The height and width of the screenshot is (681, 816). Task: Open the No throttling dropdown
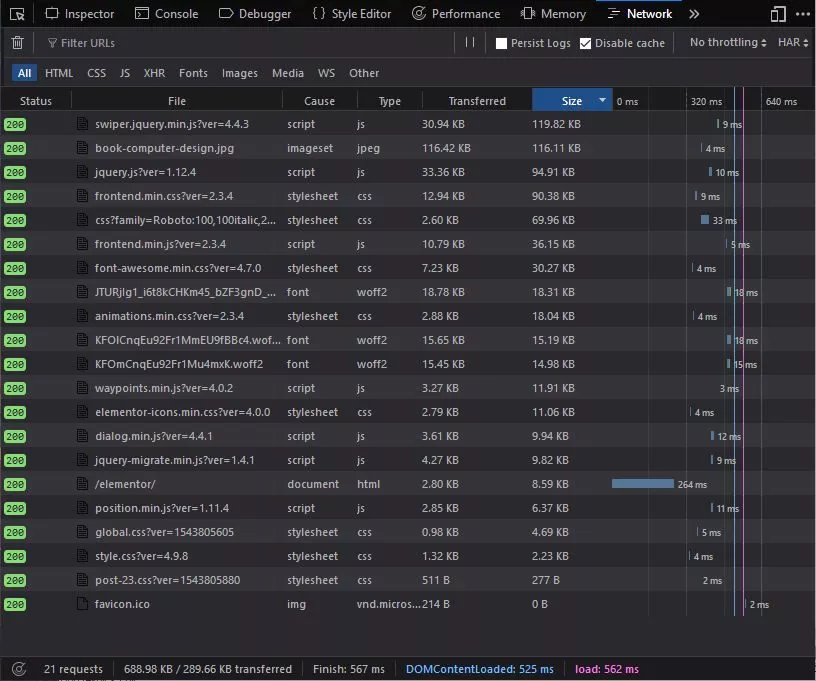pyautogui.click(x=728, y=43)
